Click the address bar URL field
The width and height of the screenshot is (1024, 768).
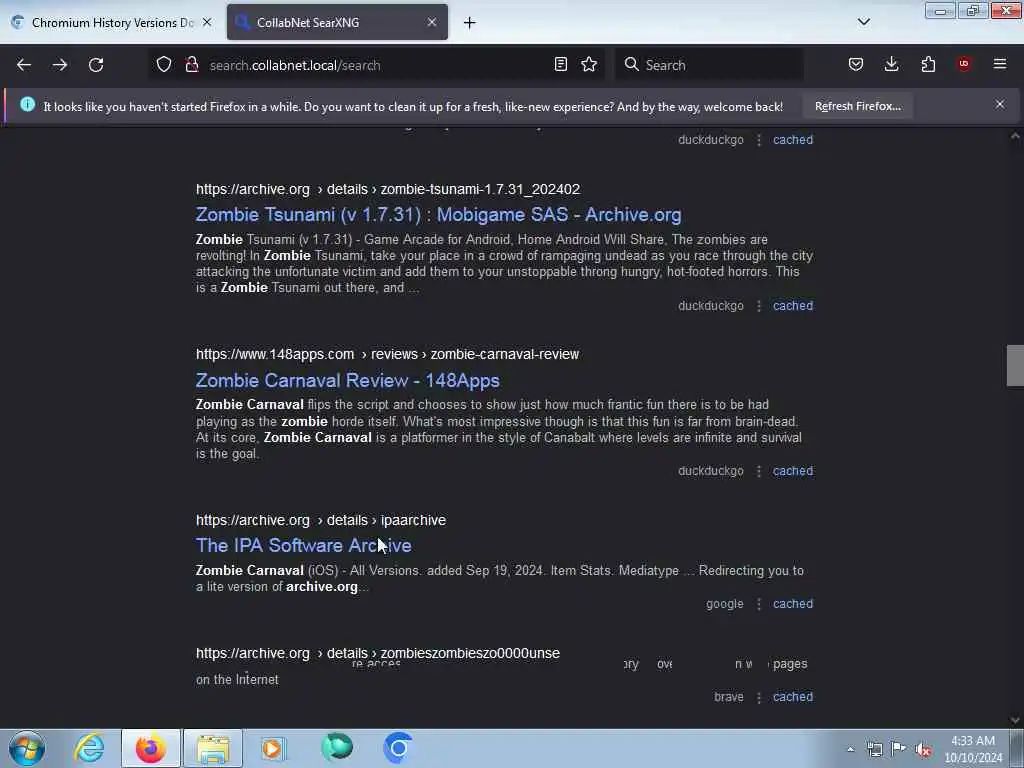[376, 65]
